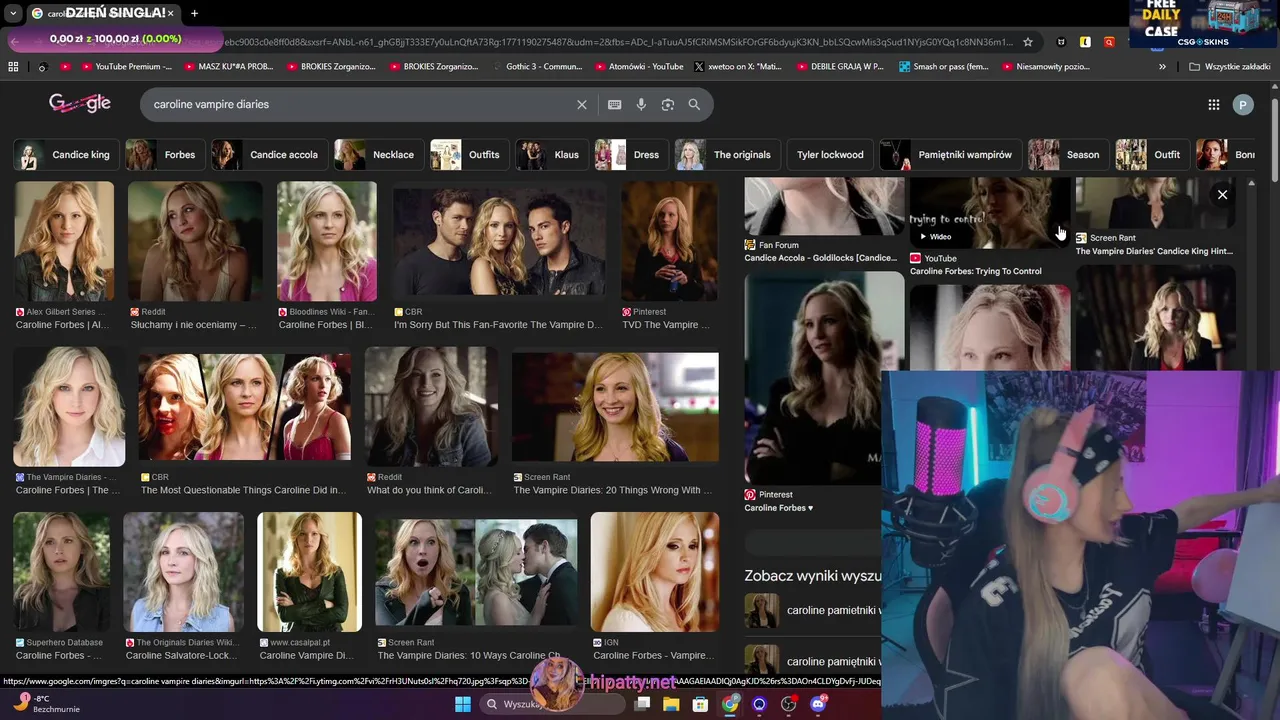Select the Candice accola filter chip
Screen dimensions: 1280x720
pos(268,155)
